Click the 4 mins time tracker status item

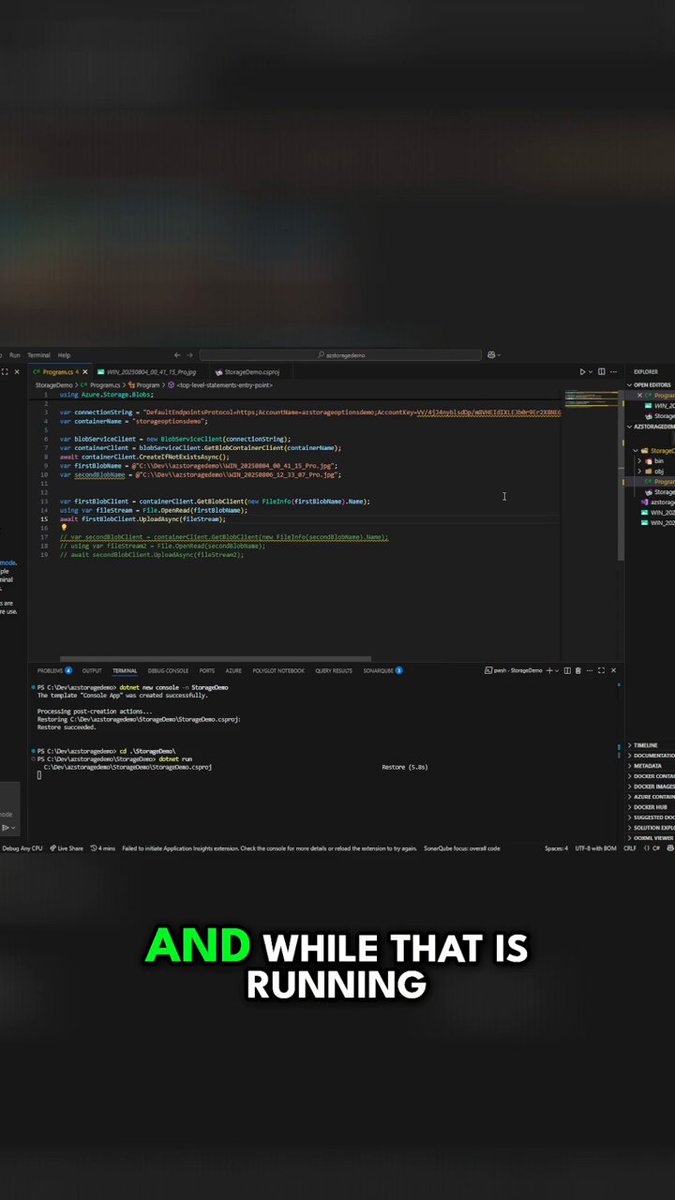point(103,848)
